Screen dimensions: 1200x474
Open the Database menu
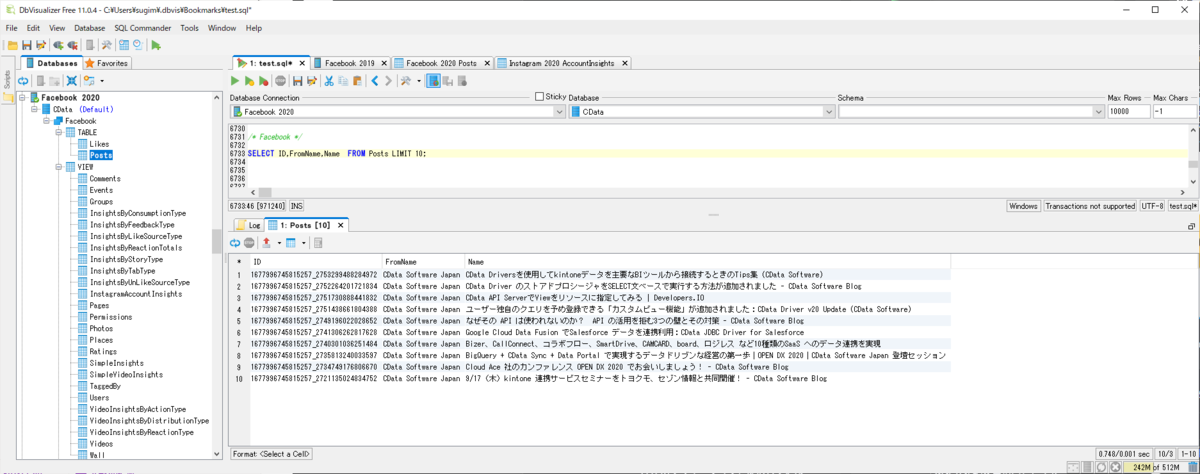[x=89, y=28]
